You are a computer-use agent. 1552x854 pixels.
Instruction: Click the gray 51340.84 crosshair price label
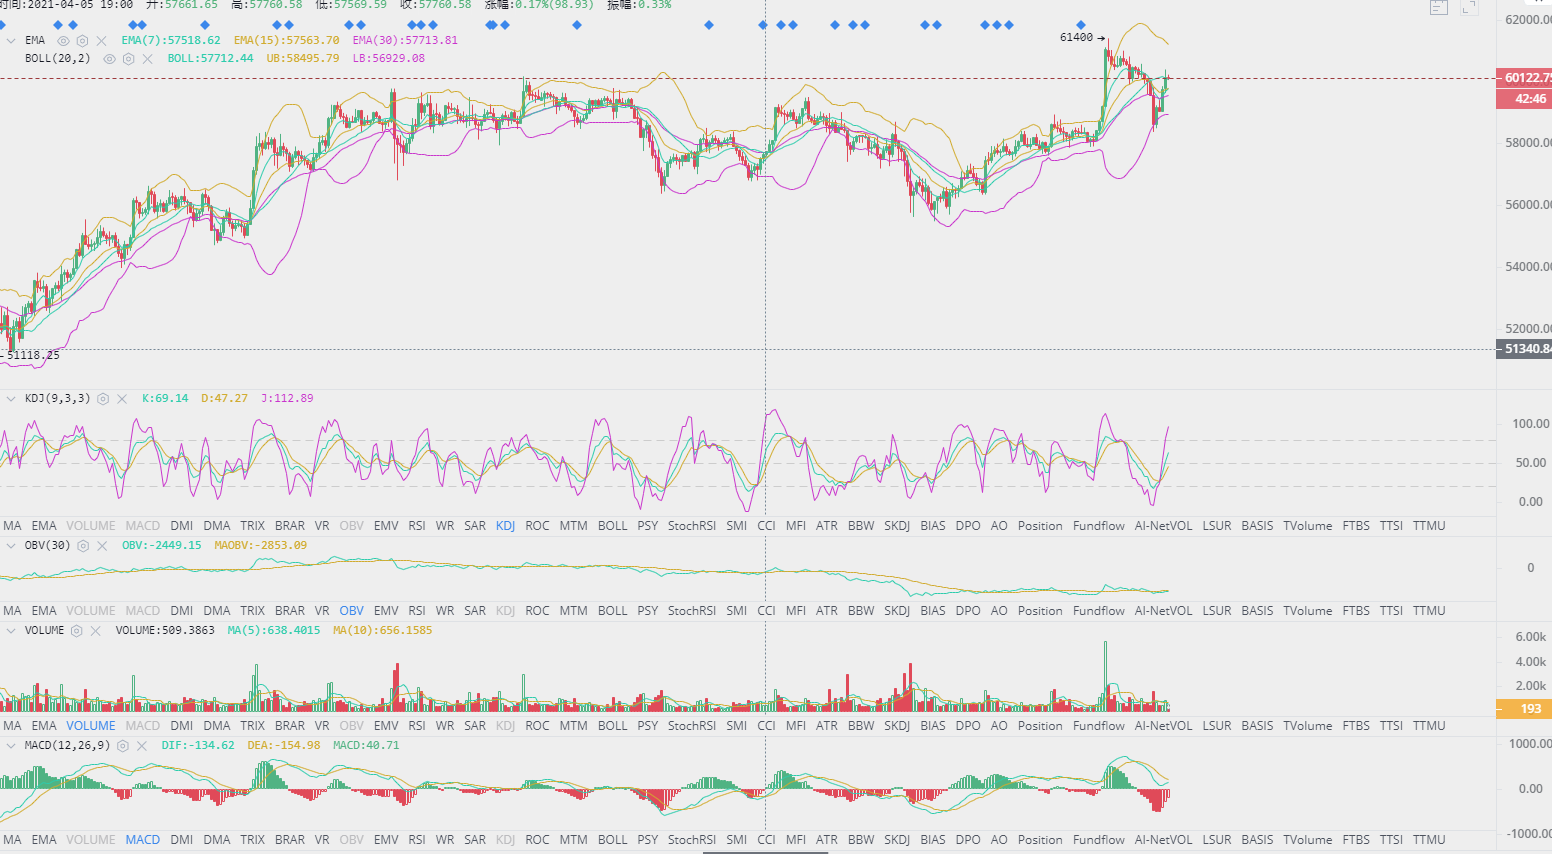point(1524,349)
